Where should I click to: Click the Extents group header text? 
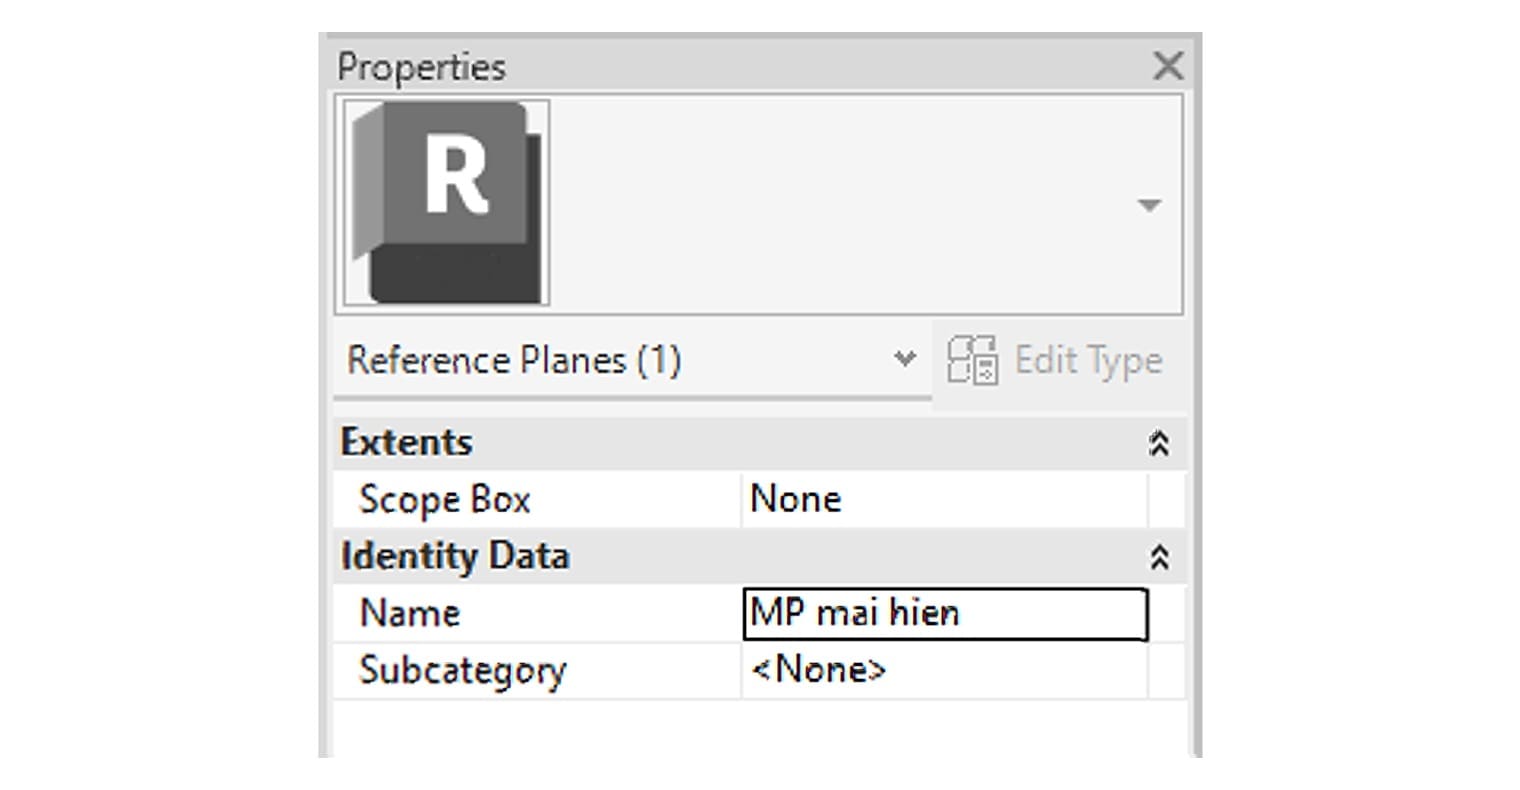tap(406, 442)
